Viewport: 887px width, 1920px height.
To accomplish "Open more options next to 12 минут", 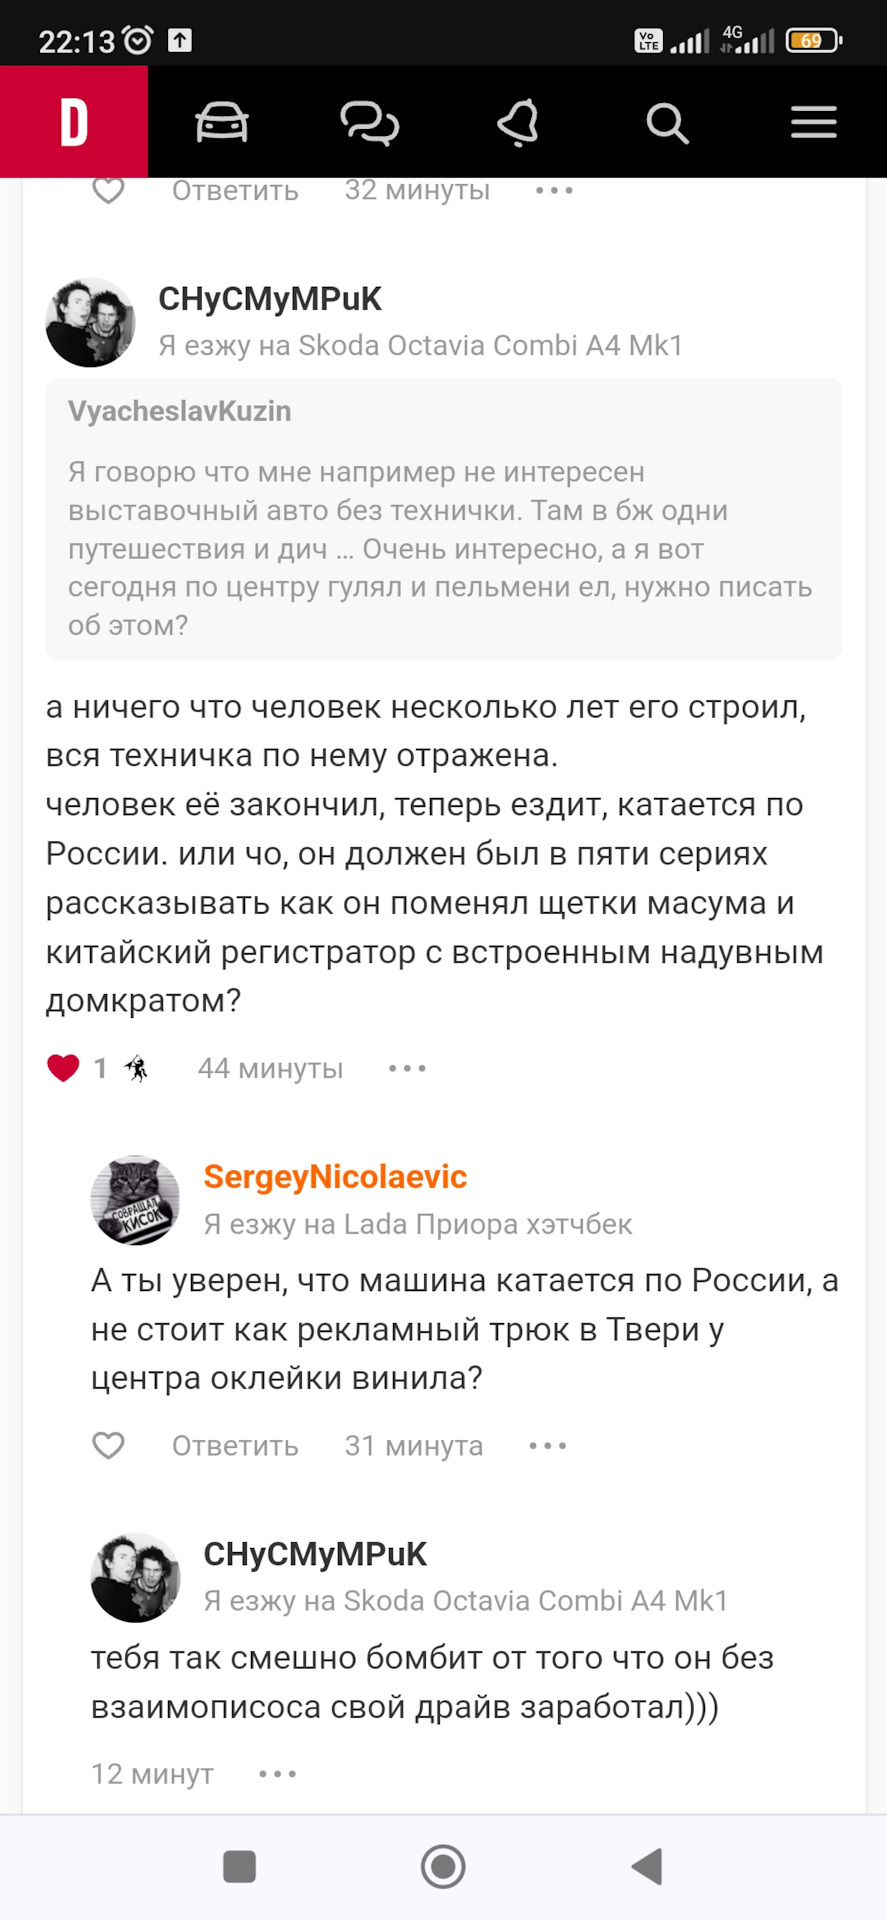I will 277,1774.
